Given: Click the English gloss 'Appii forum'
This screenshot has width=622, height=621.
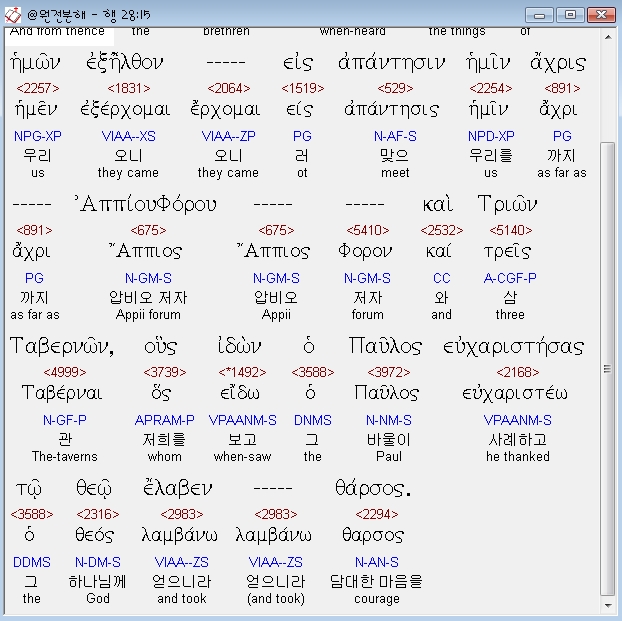Looking at the screenshot, I should [148, 315].
